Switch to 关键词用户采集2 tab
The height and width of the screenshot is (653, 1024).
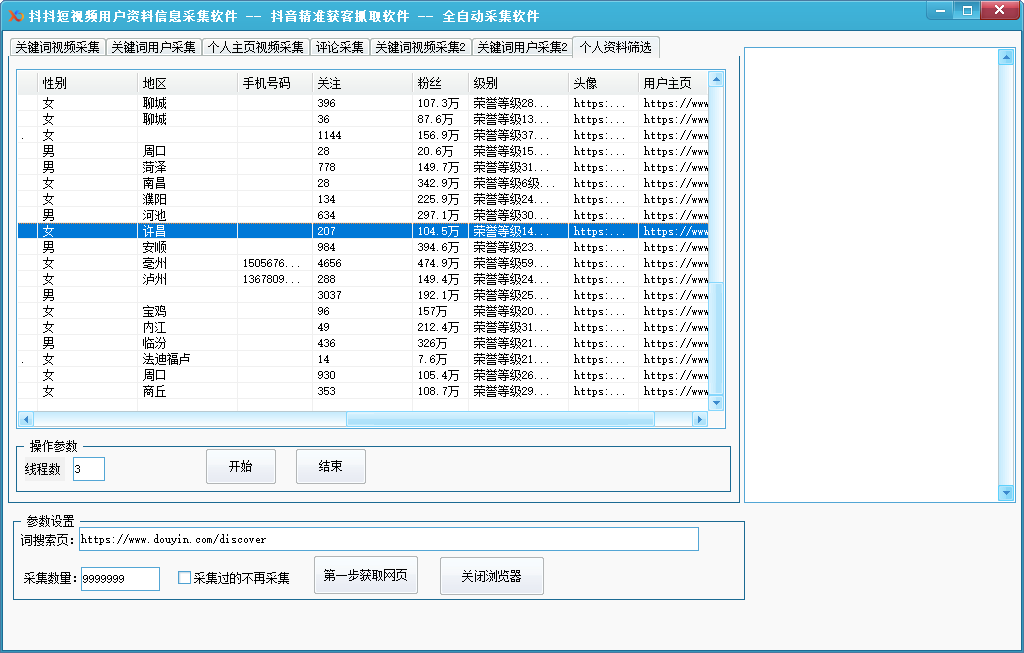click(x=522, y=48)
